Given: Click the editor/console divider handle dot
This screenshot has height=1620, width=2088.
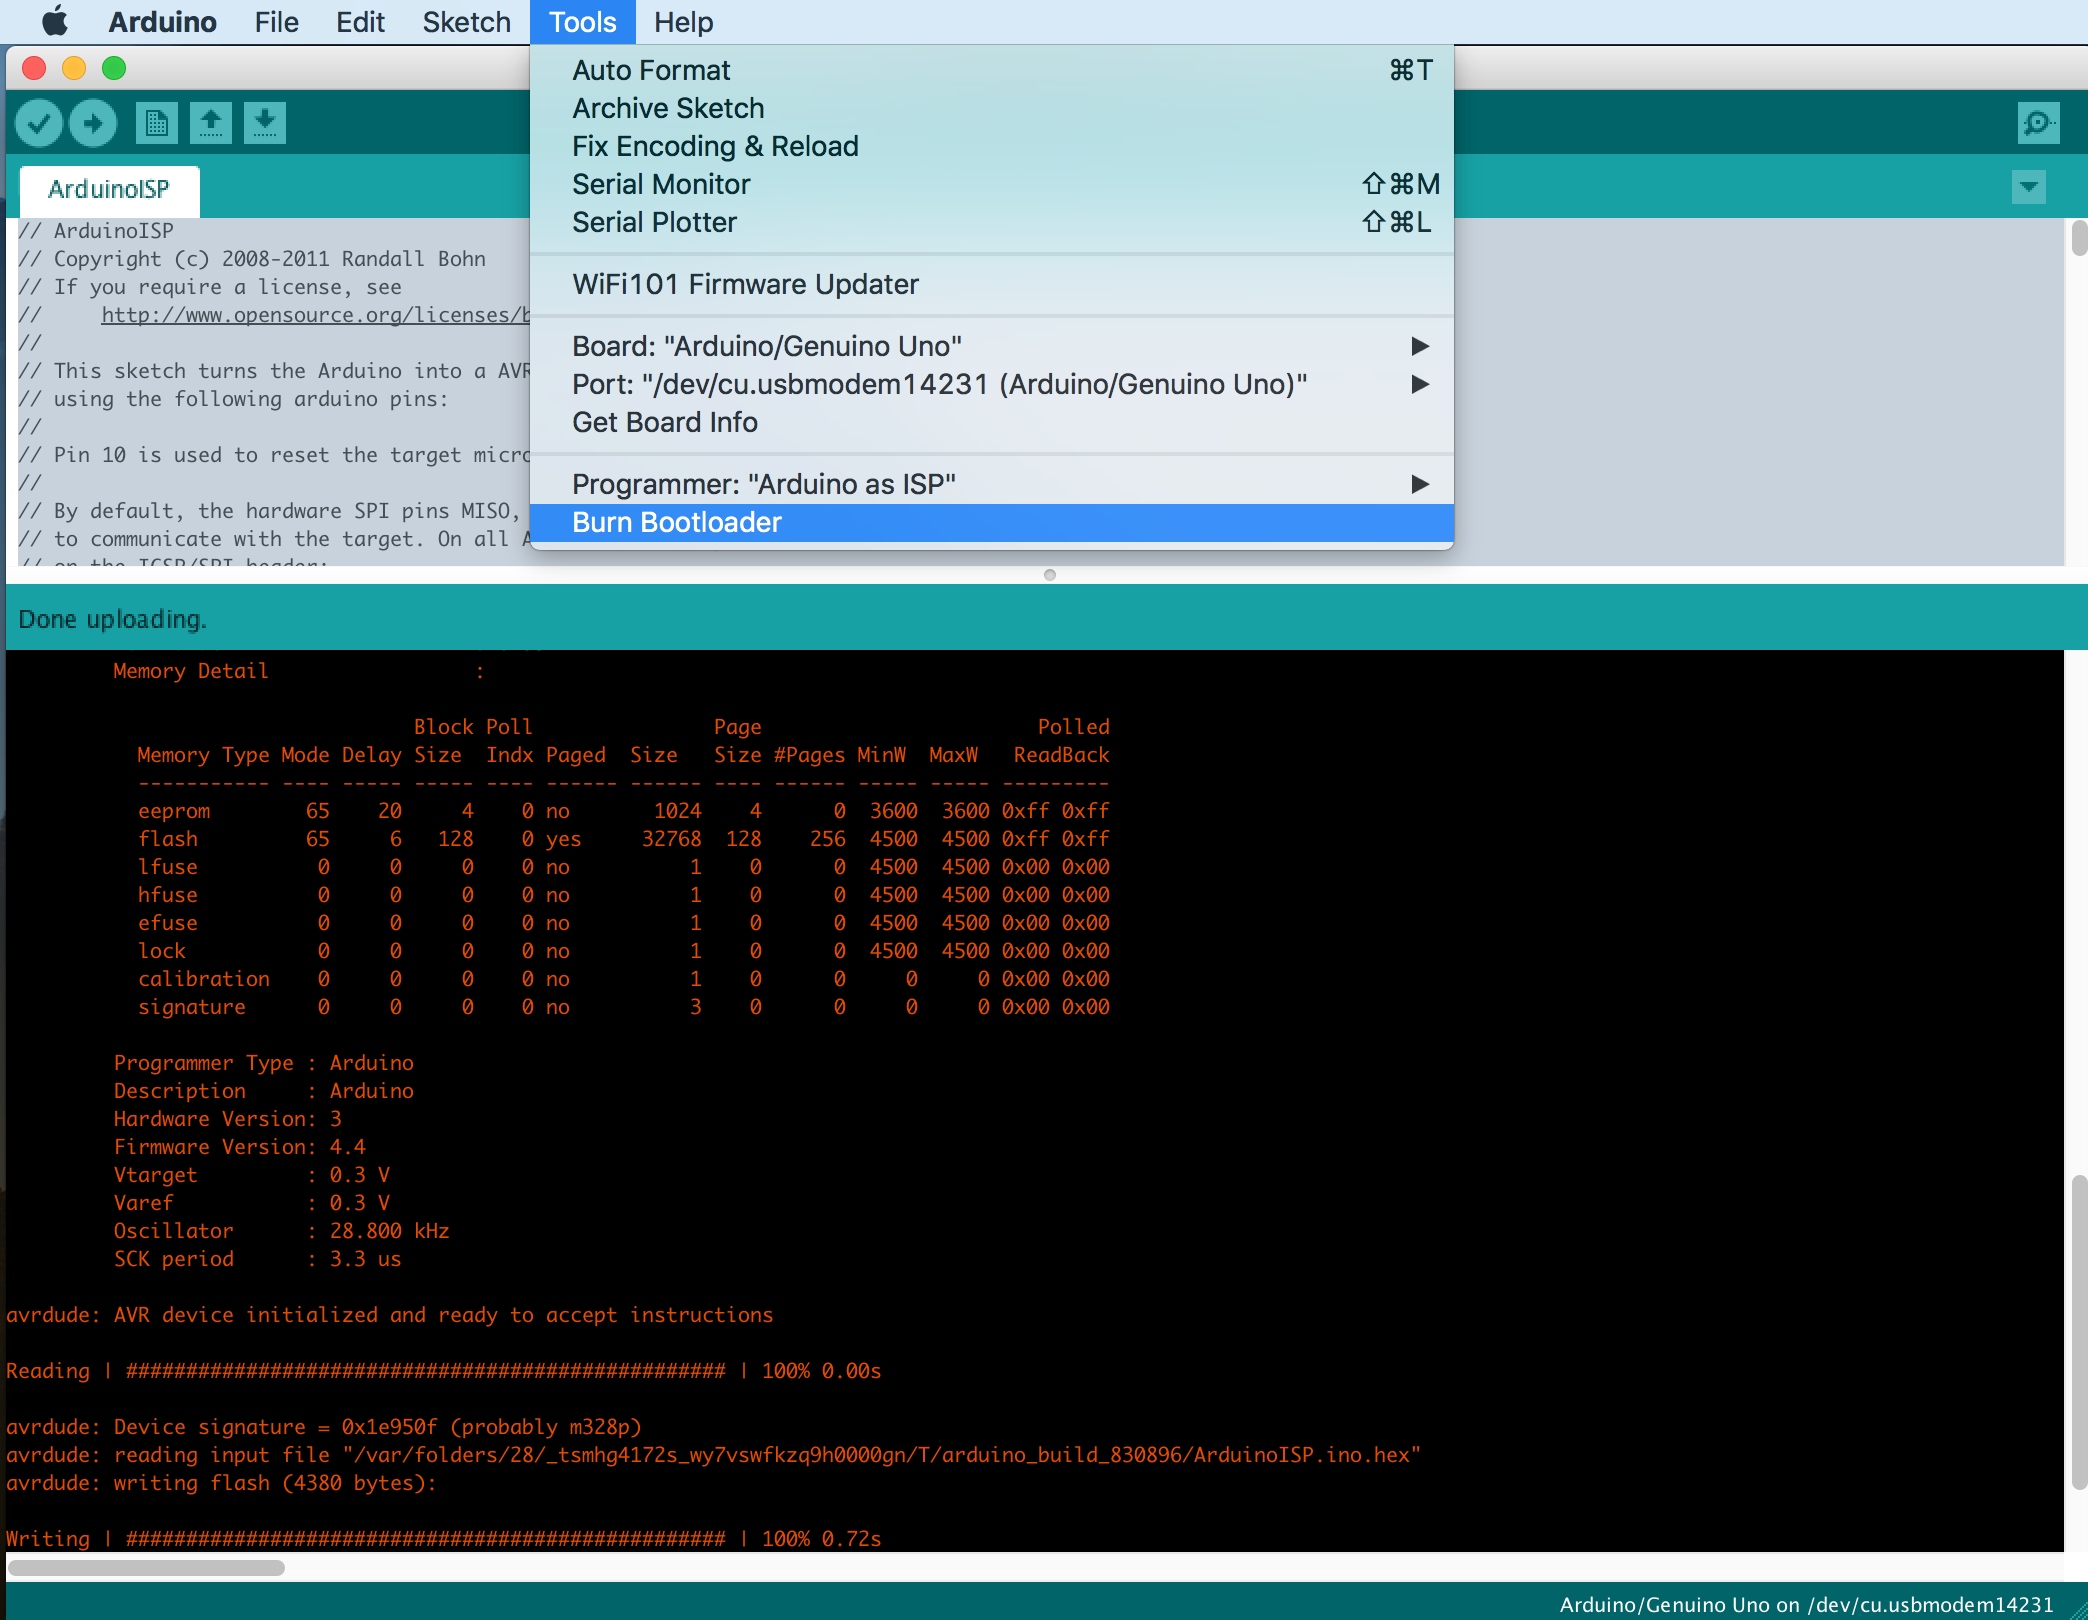Looking at the screenshot, I should [x=1049, y=575].
